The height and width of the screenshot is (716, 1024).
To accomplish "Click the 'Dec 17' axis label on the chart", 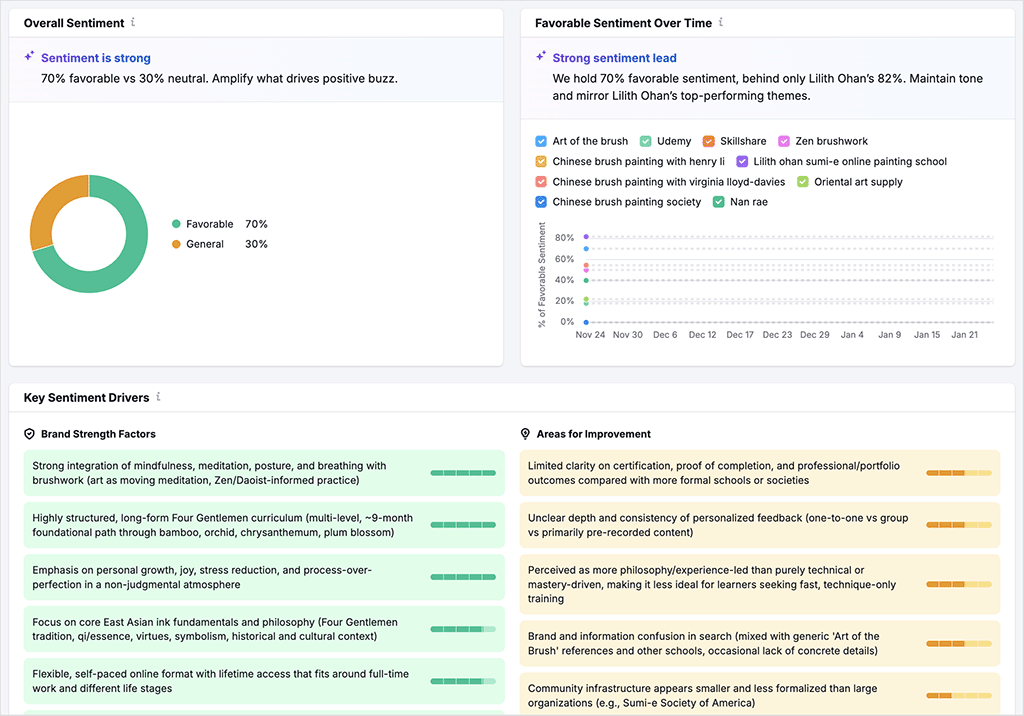I will coord(740,335).
